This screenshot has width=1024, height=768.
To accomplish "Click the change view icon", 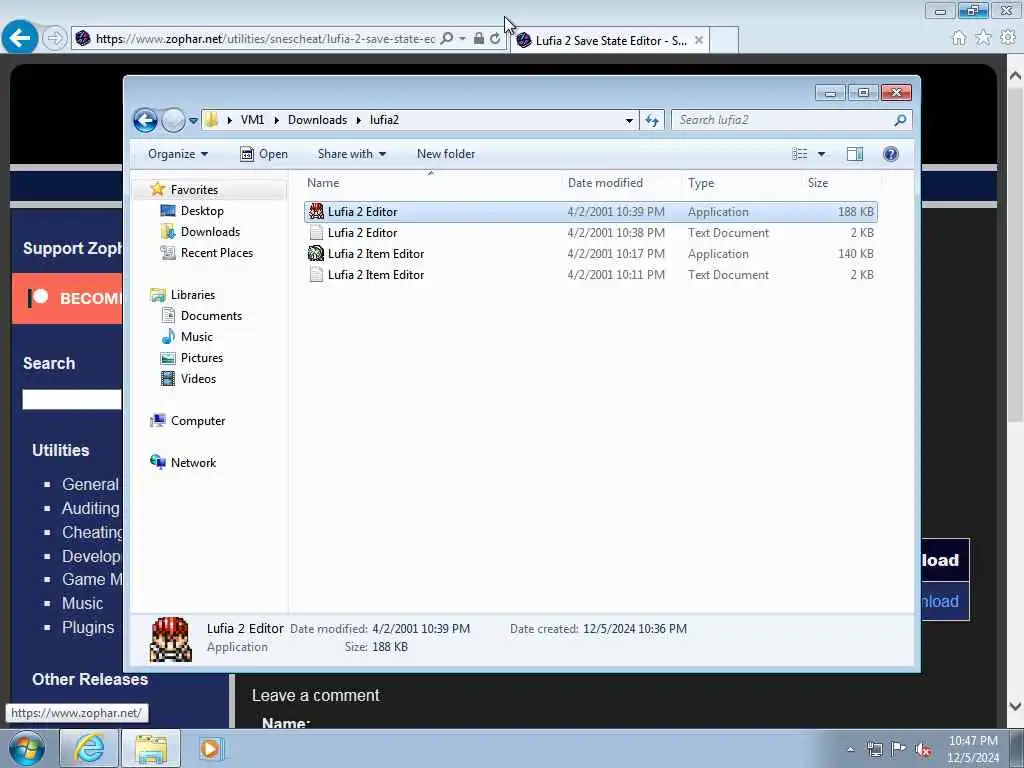I will coord(800,154).
